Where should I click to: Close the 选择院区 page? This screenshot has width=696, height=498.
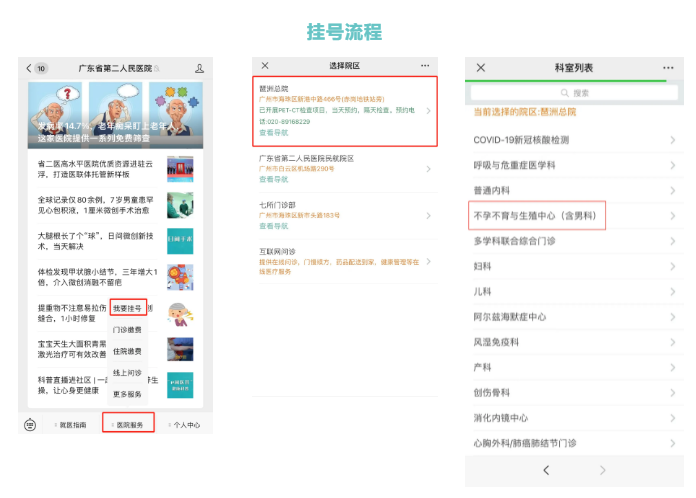coord(265,66)
